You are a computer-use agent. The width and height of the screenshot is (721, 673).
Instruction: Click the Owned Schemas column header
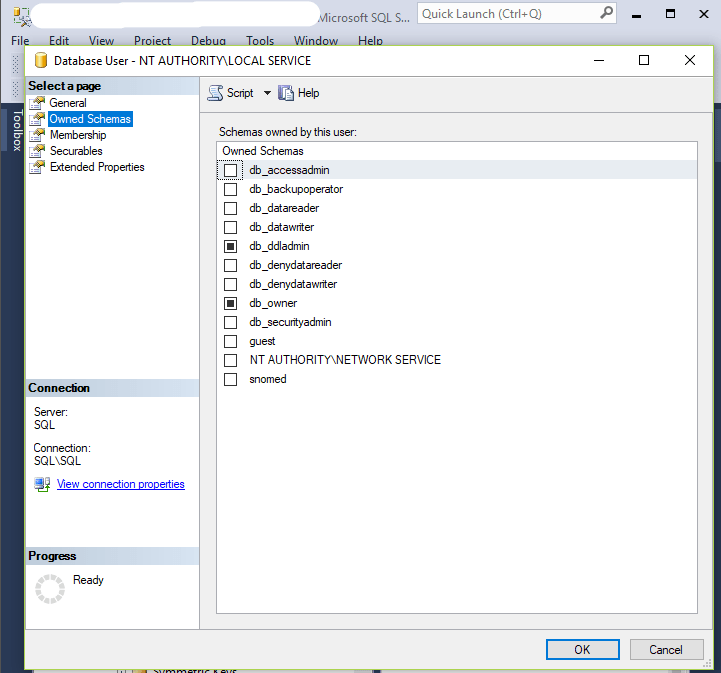(x=457, y=151)
